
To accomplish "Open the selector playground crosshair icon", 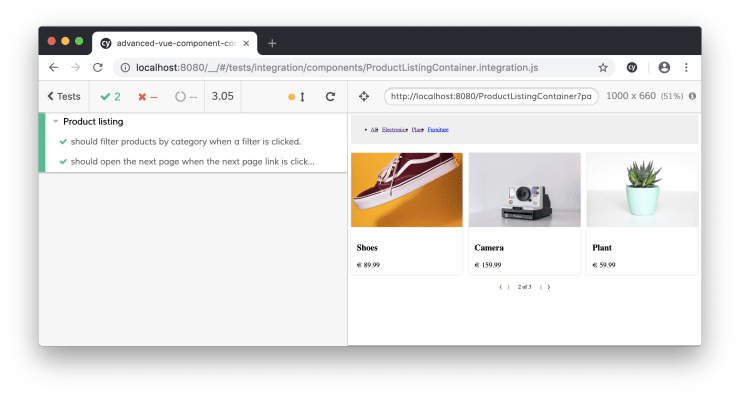I will tap(364, 96).
